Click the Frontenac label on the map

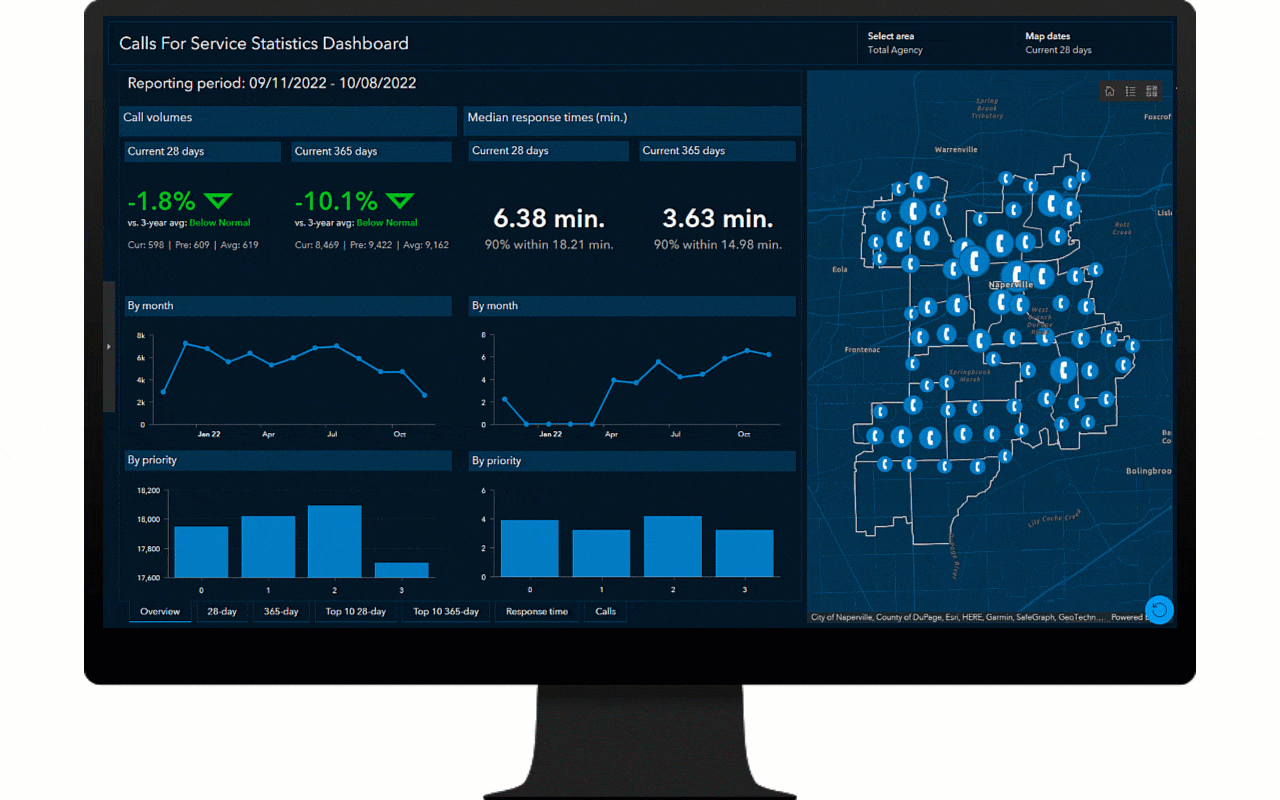[862, 350]
